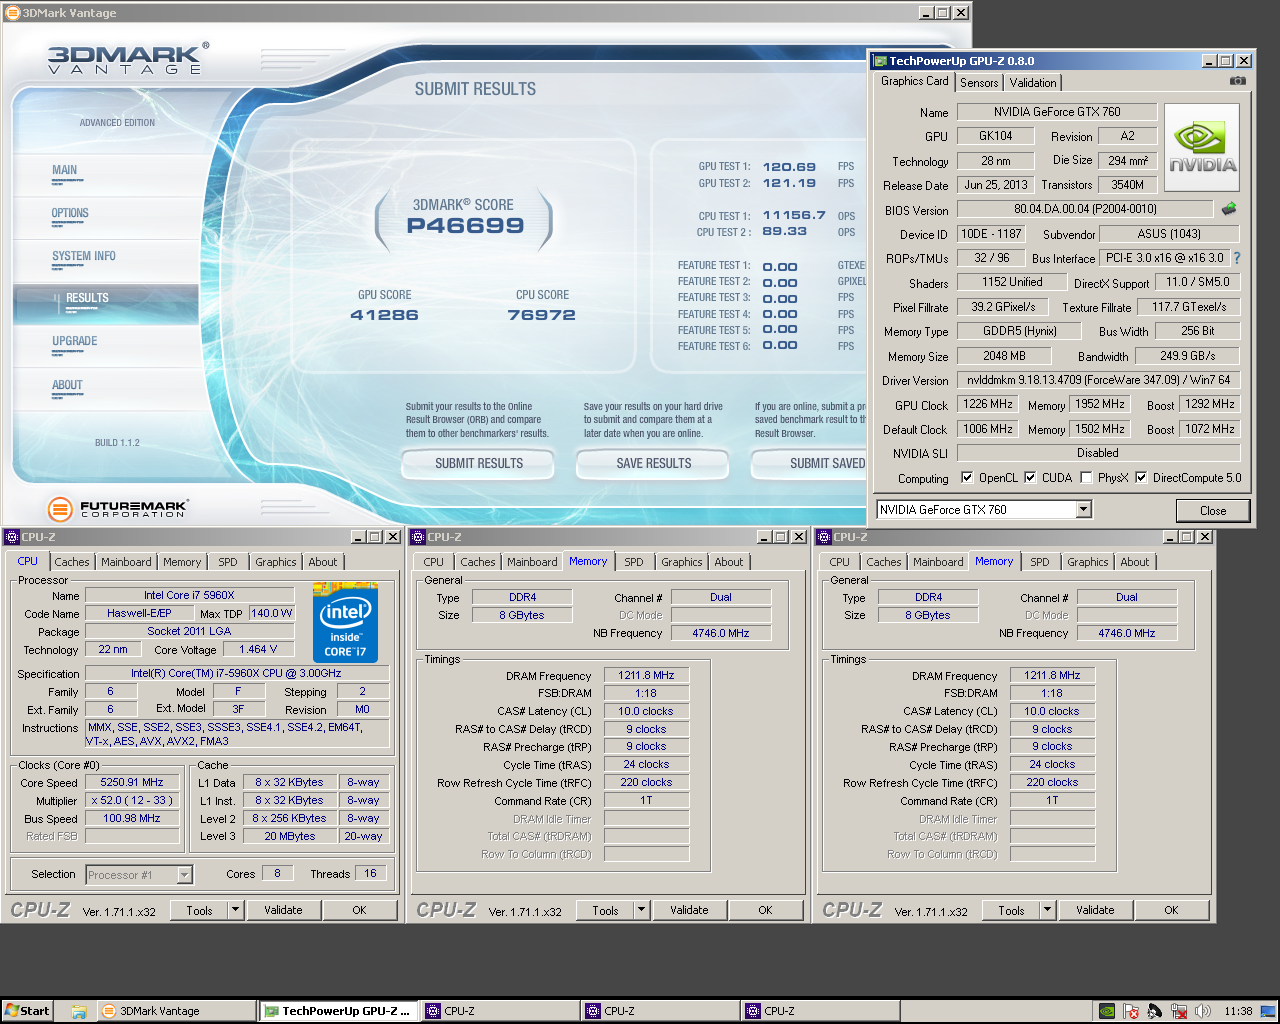Open UPGRADE in the 3DMark sidebar
Image resolution: width=1280 pixels, height=1024 pixels.
point(75,342)
